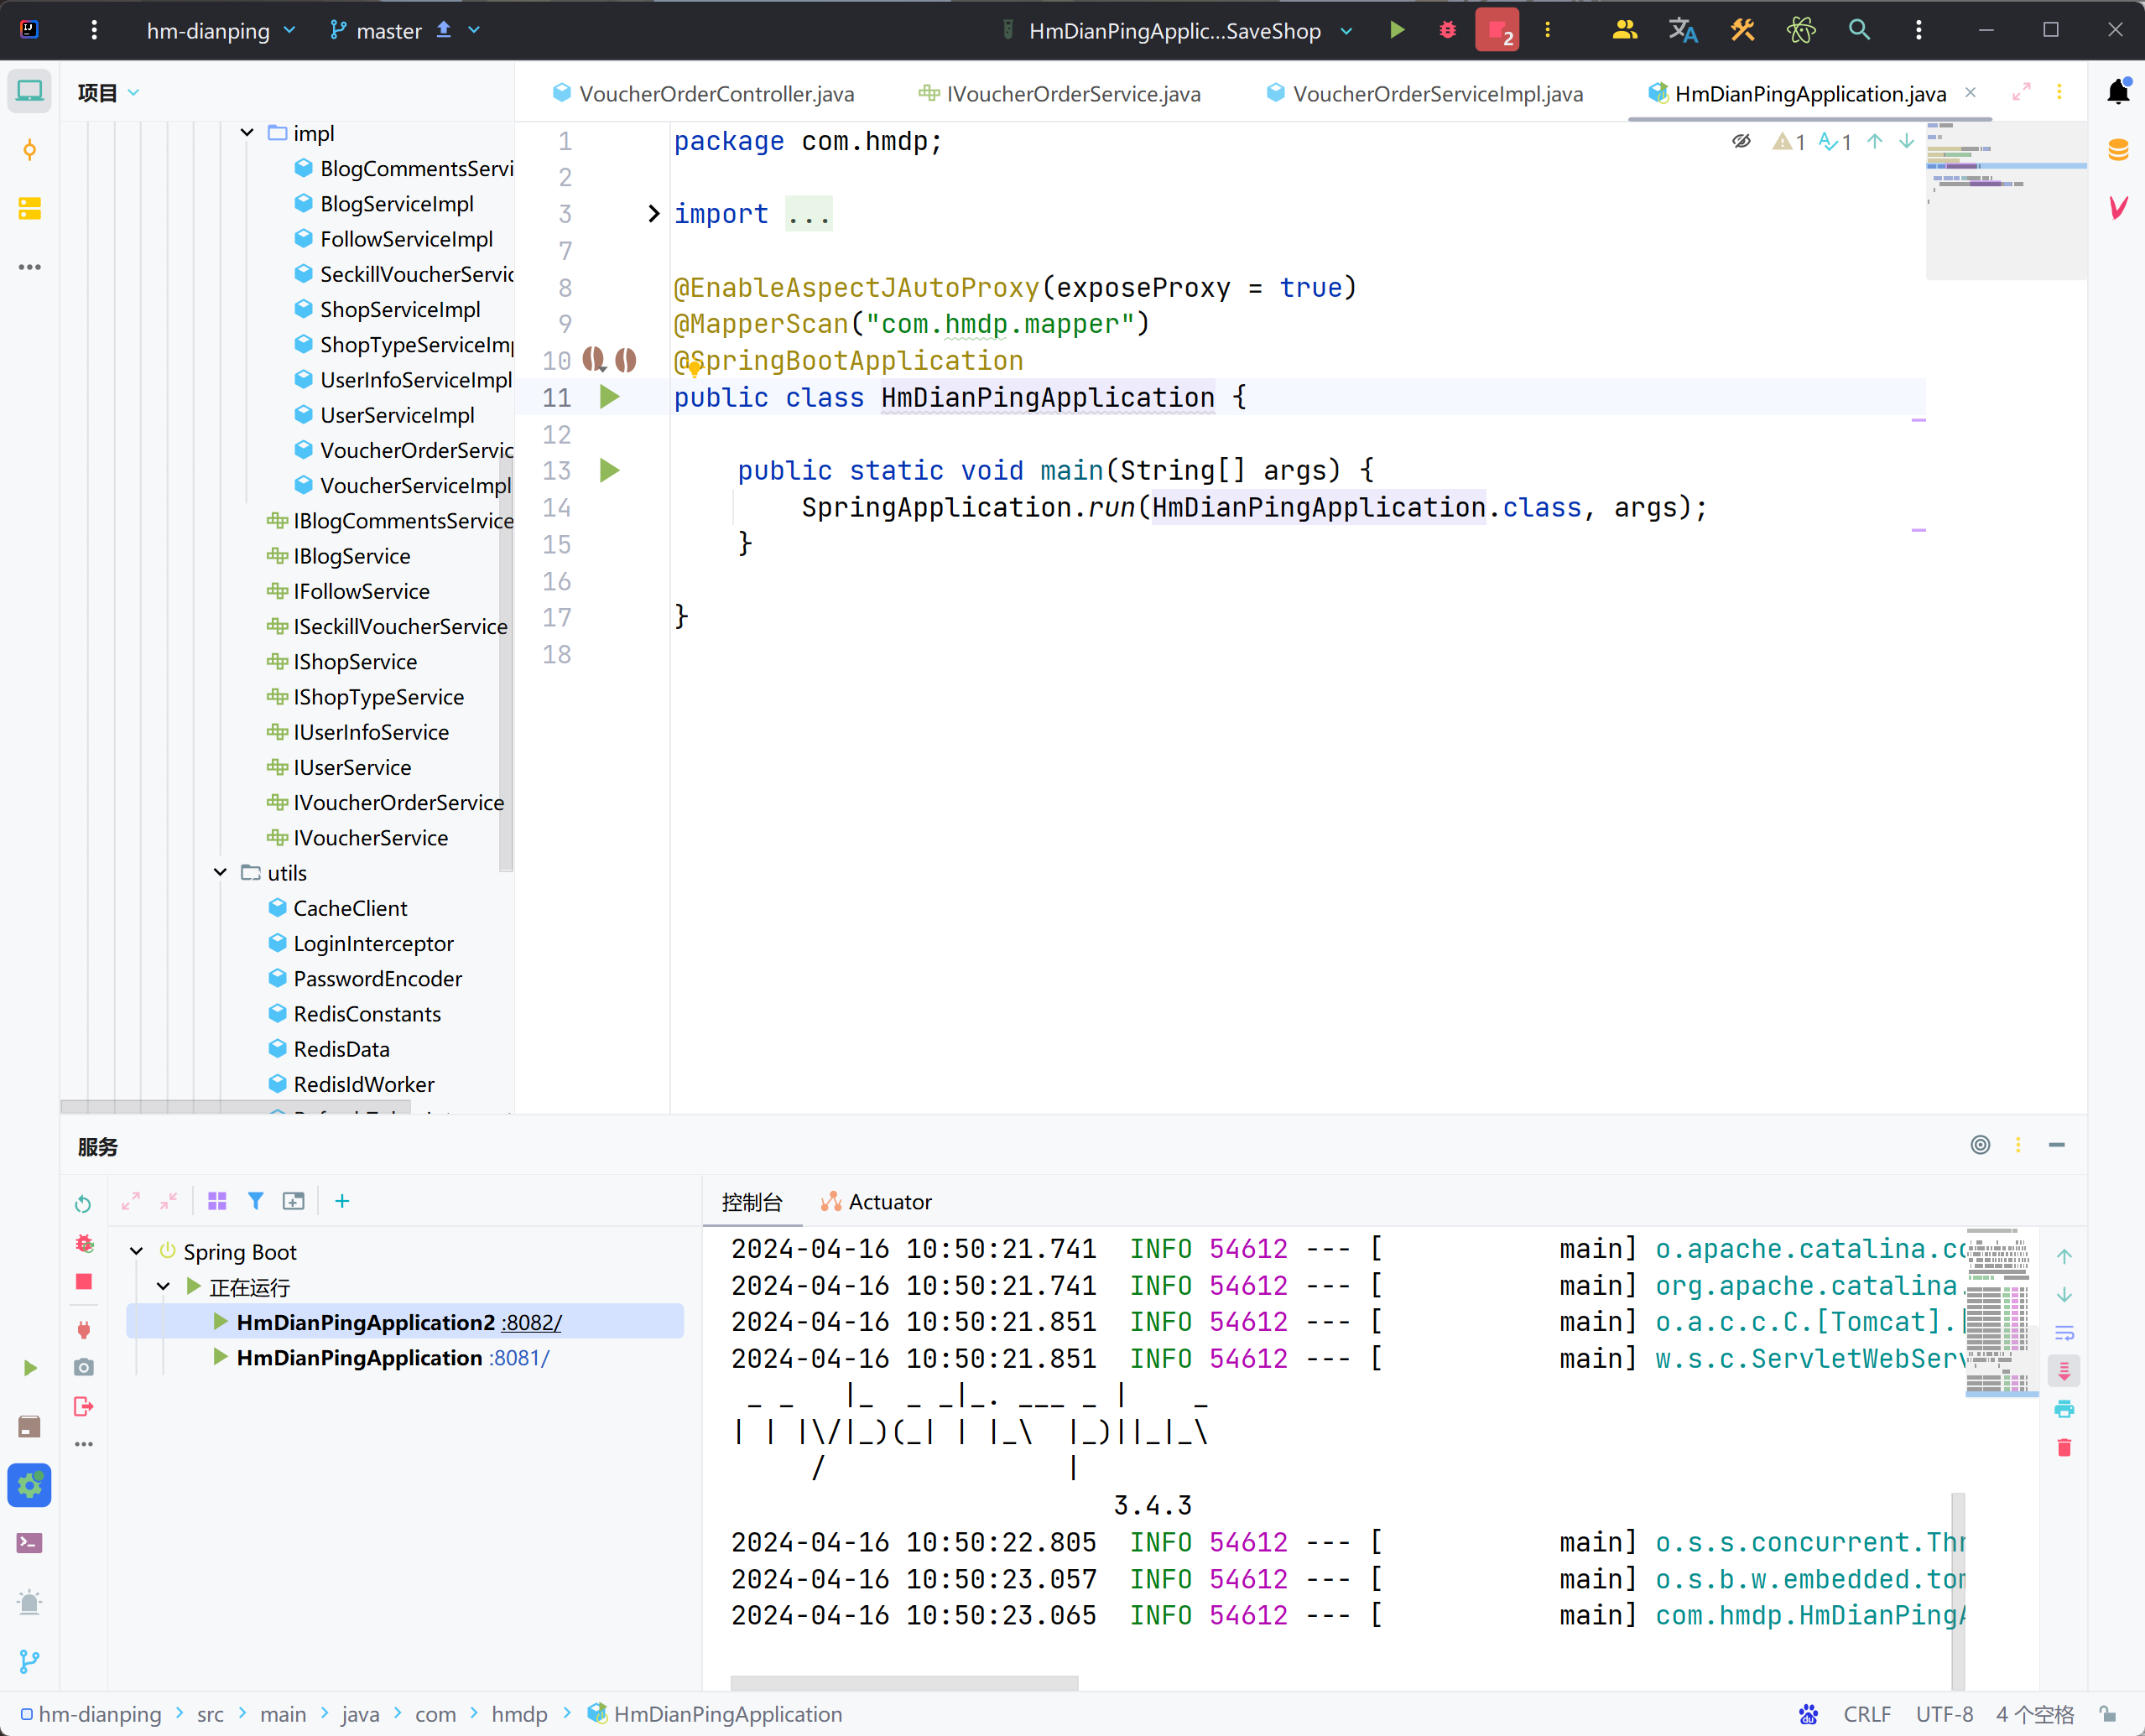
Task: Click the Filter icon in Services toolbar
Action: [256, 1201]
